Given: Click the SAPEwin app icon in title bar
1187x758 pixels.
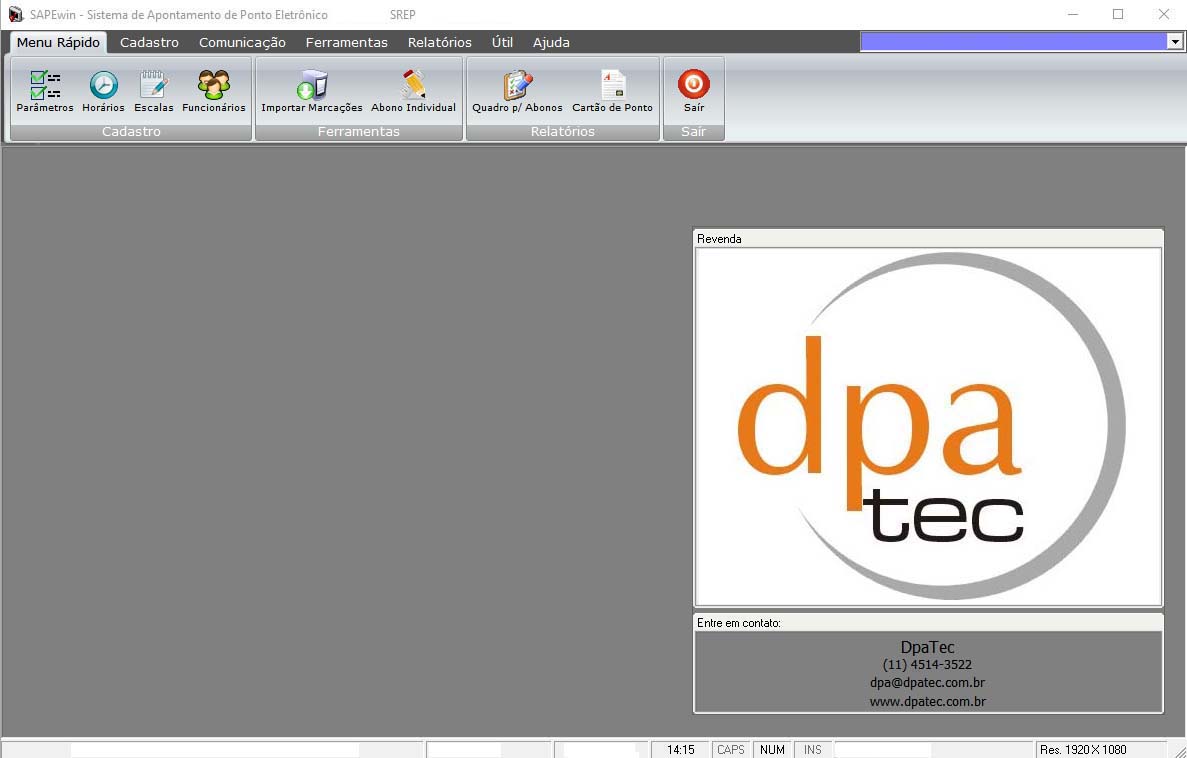Looking at the screenshot, I should click(x=16, y=14).
